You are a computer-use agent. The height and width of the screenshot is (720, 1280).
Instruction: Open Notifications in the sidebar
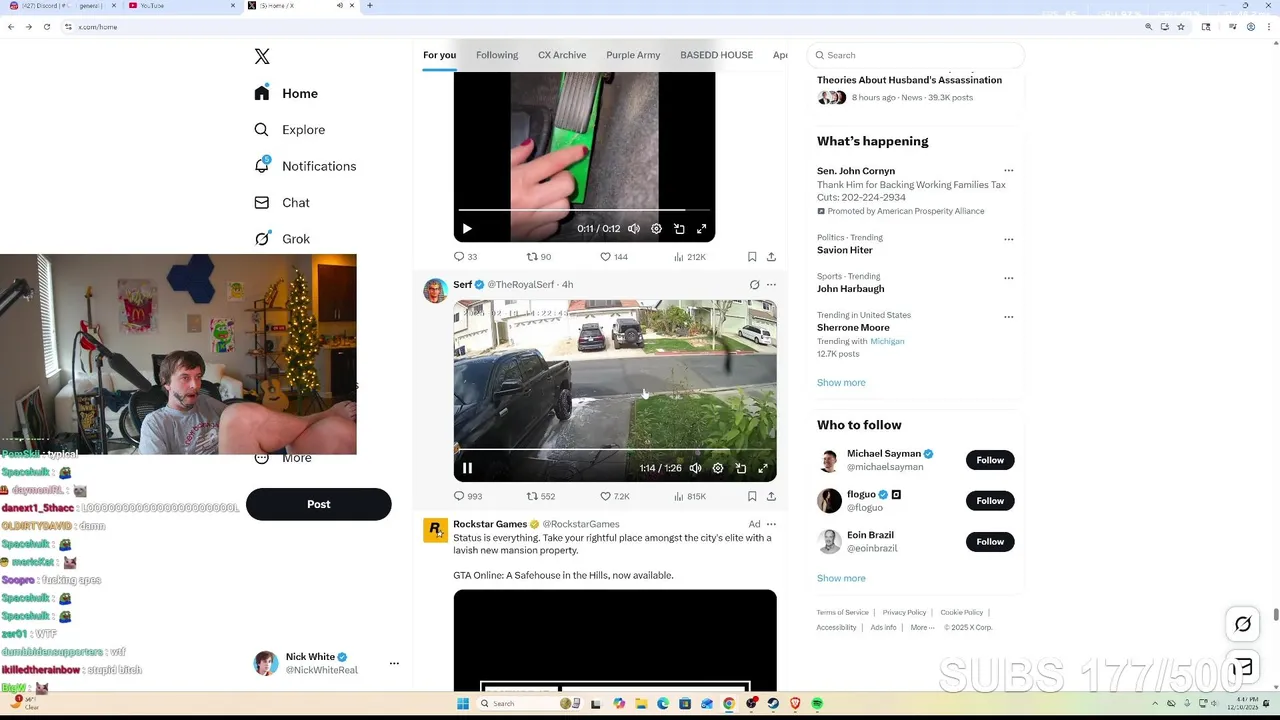point(305,166)
